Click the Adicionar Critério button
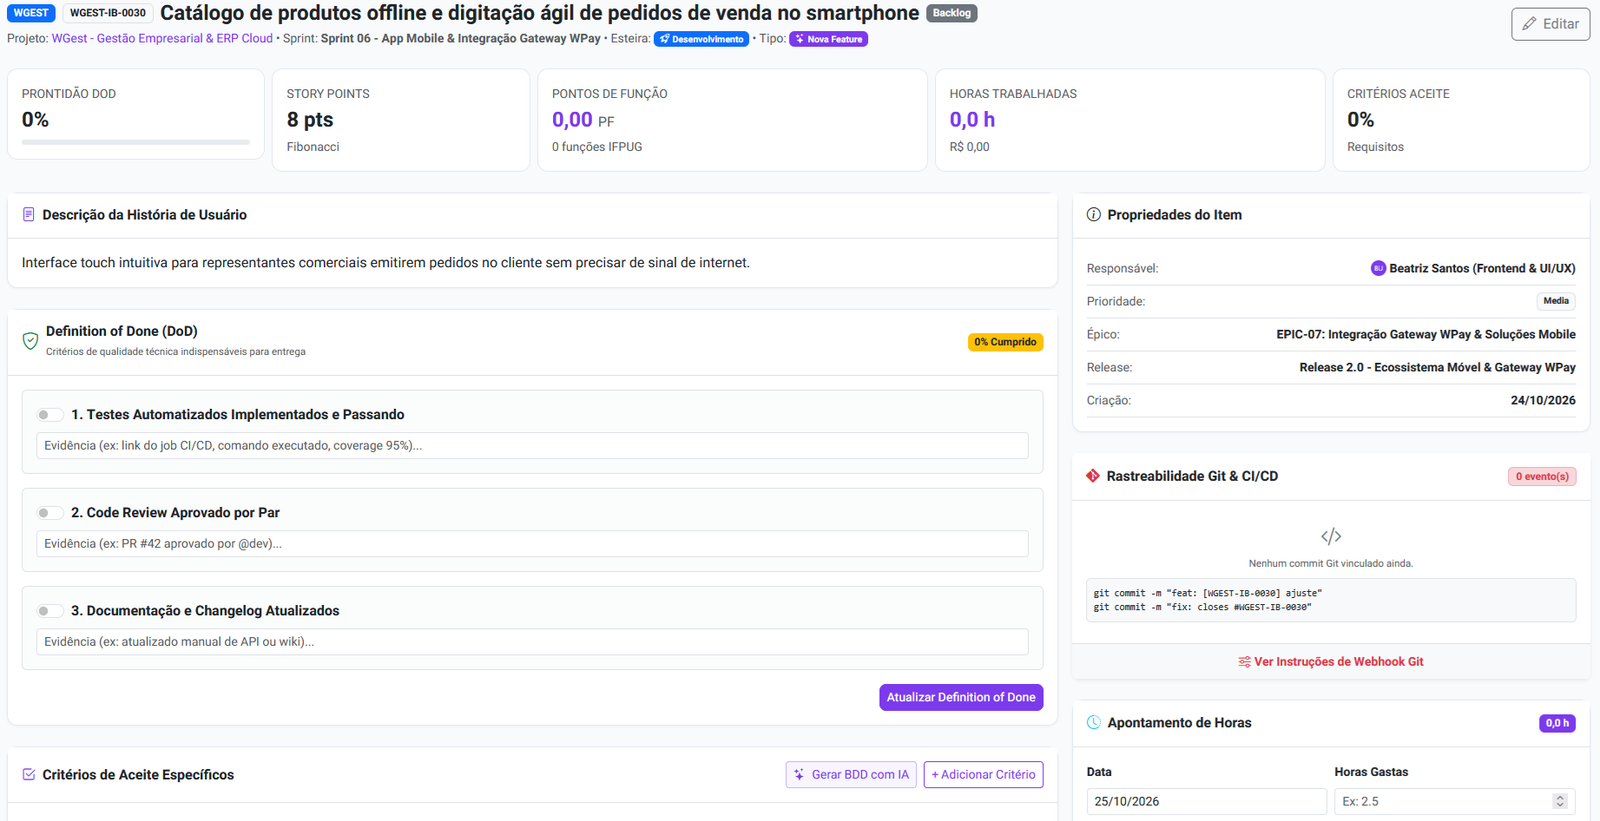Screen dimensions: 1600x821 tap(983, 775)
